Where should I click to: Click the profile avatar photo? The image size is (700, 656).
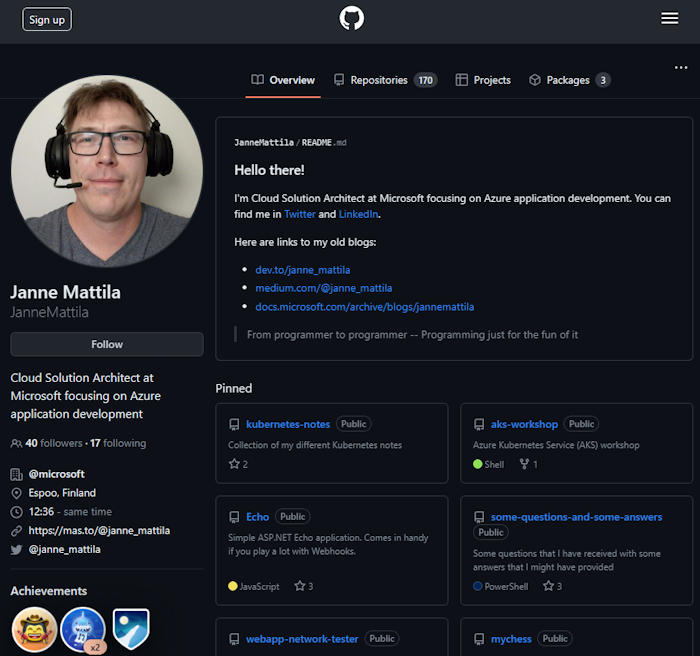pyautogui.click(x=107, y=171)
